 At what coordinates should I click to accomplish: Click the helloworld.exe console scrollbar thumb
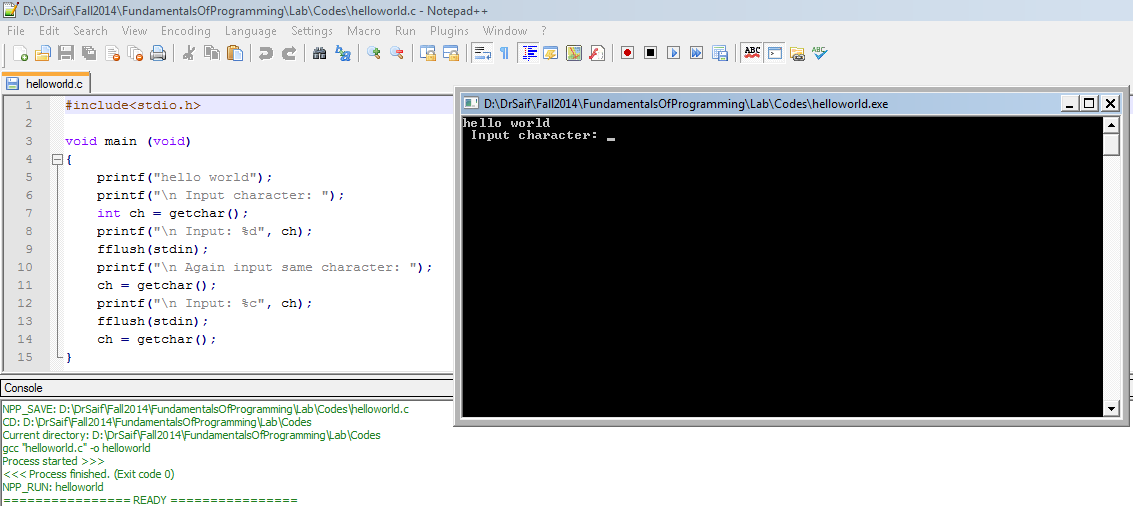1111,144
